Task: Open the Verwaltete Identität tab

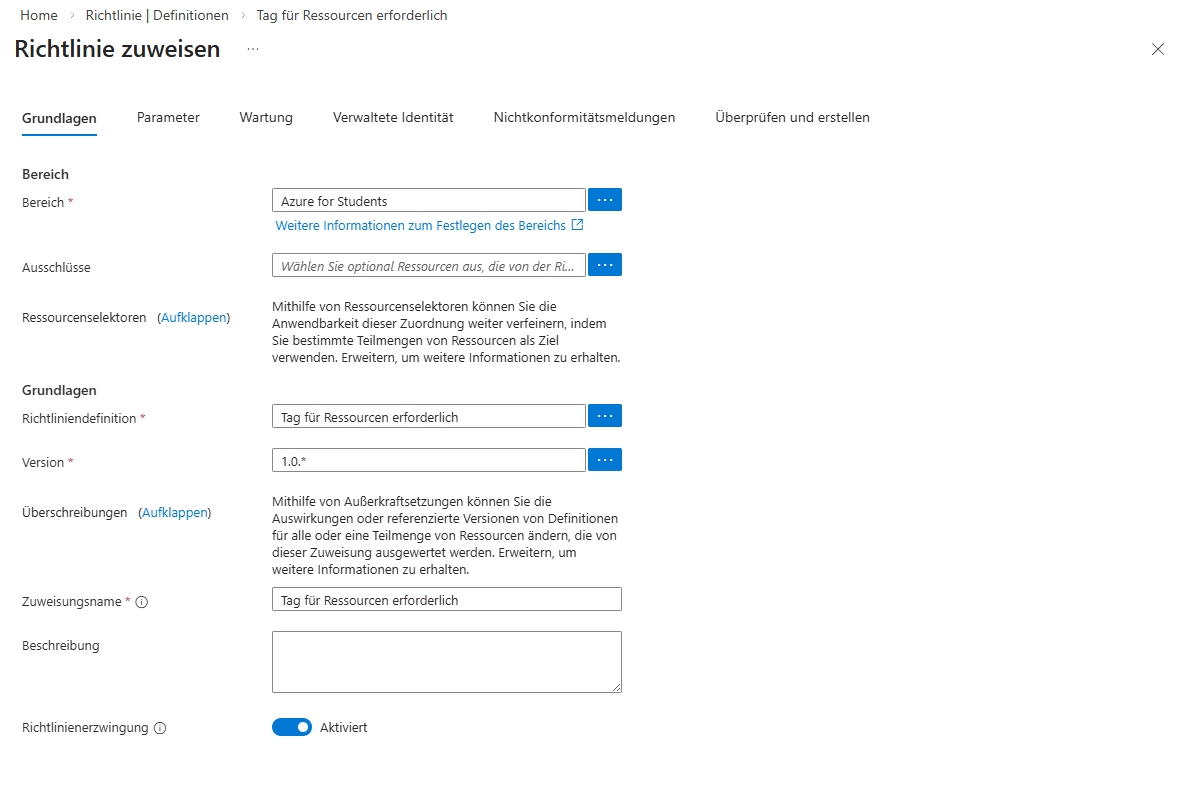Action: tap(393, 117)
